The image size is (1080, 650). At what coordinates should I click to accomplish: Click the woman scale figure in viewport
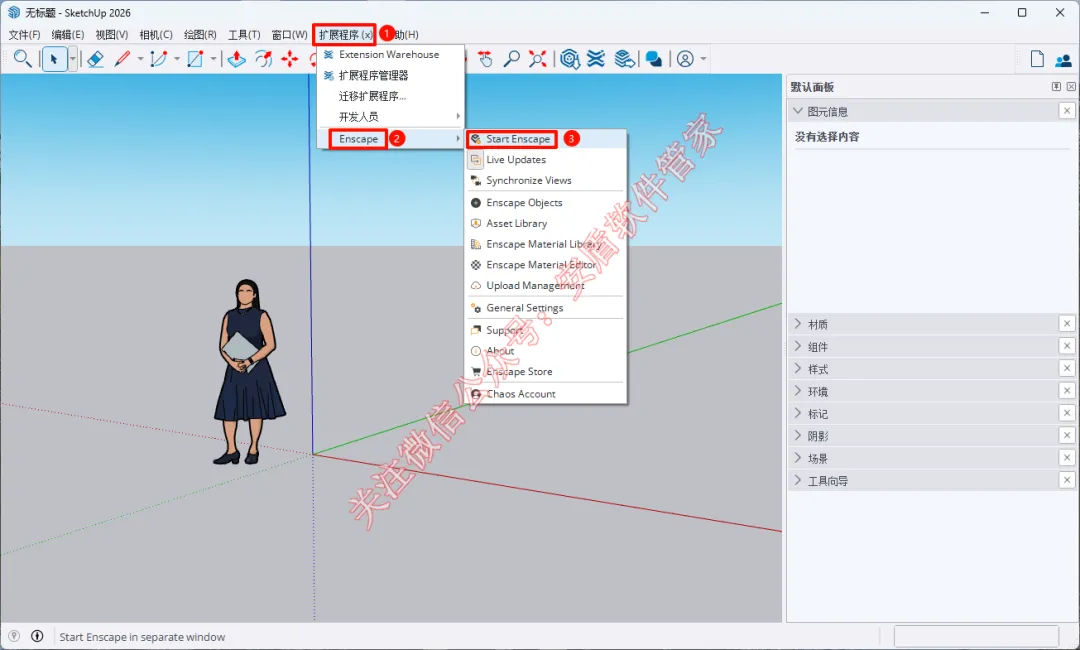[x=248, y=372]
